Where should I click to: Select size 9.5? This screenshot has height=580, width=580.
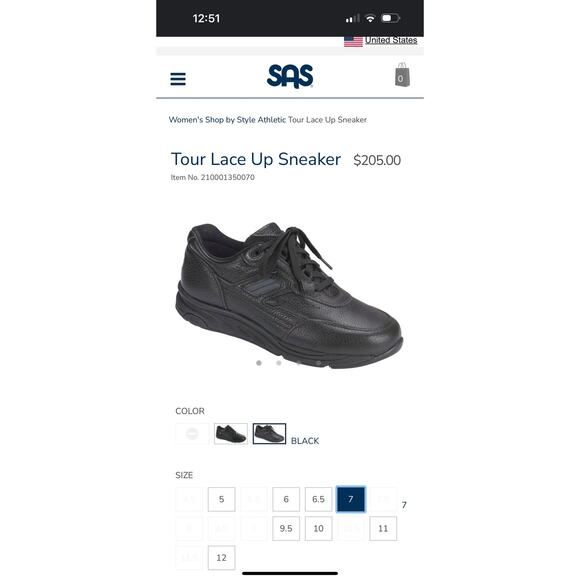286,529
